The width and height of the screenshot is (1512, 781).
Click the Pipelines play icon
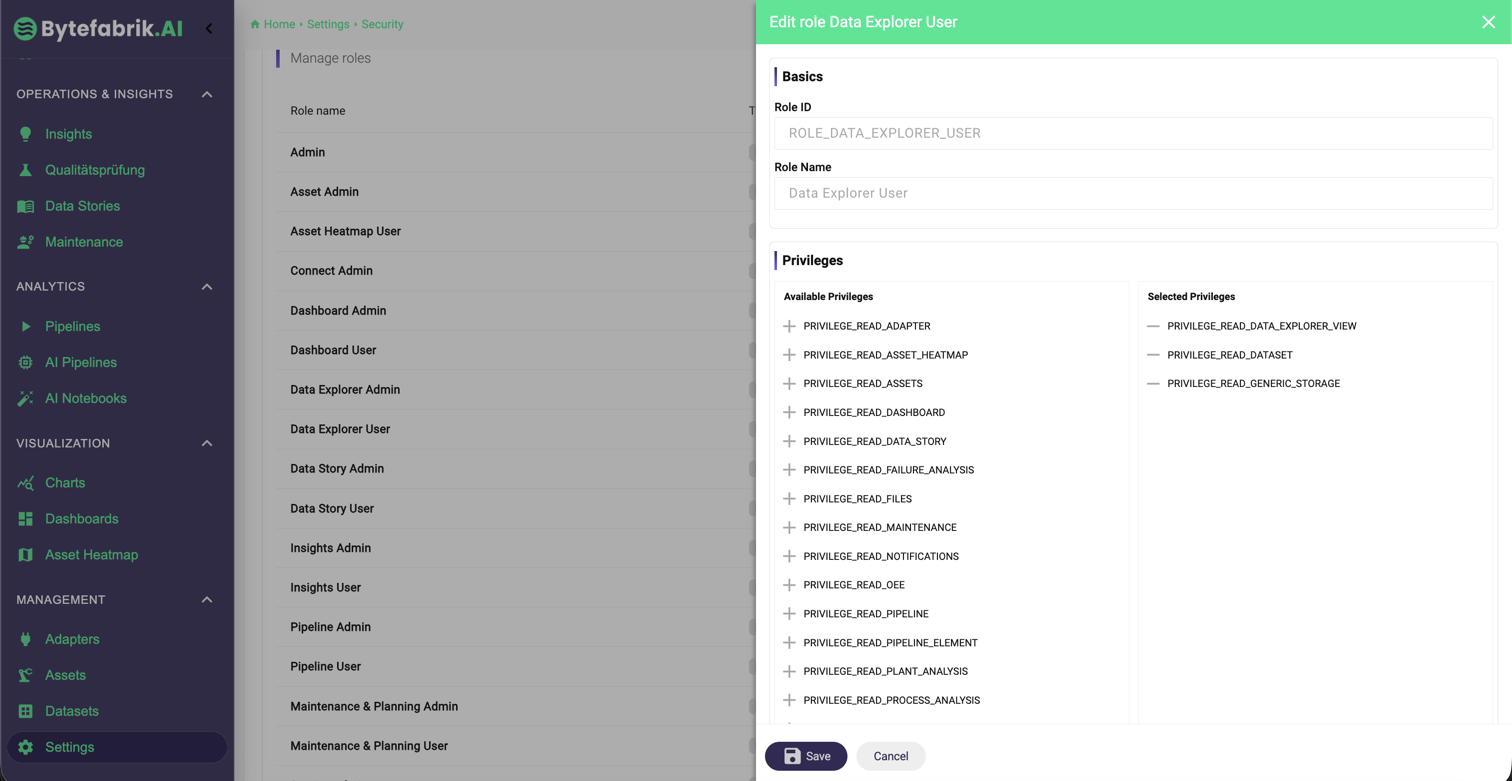[26, 326]
